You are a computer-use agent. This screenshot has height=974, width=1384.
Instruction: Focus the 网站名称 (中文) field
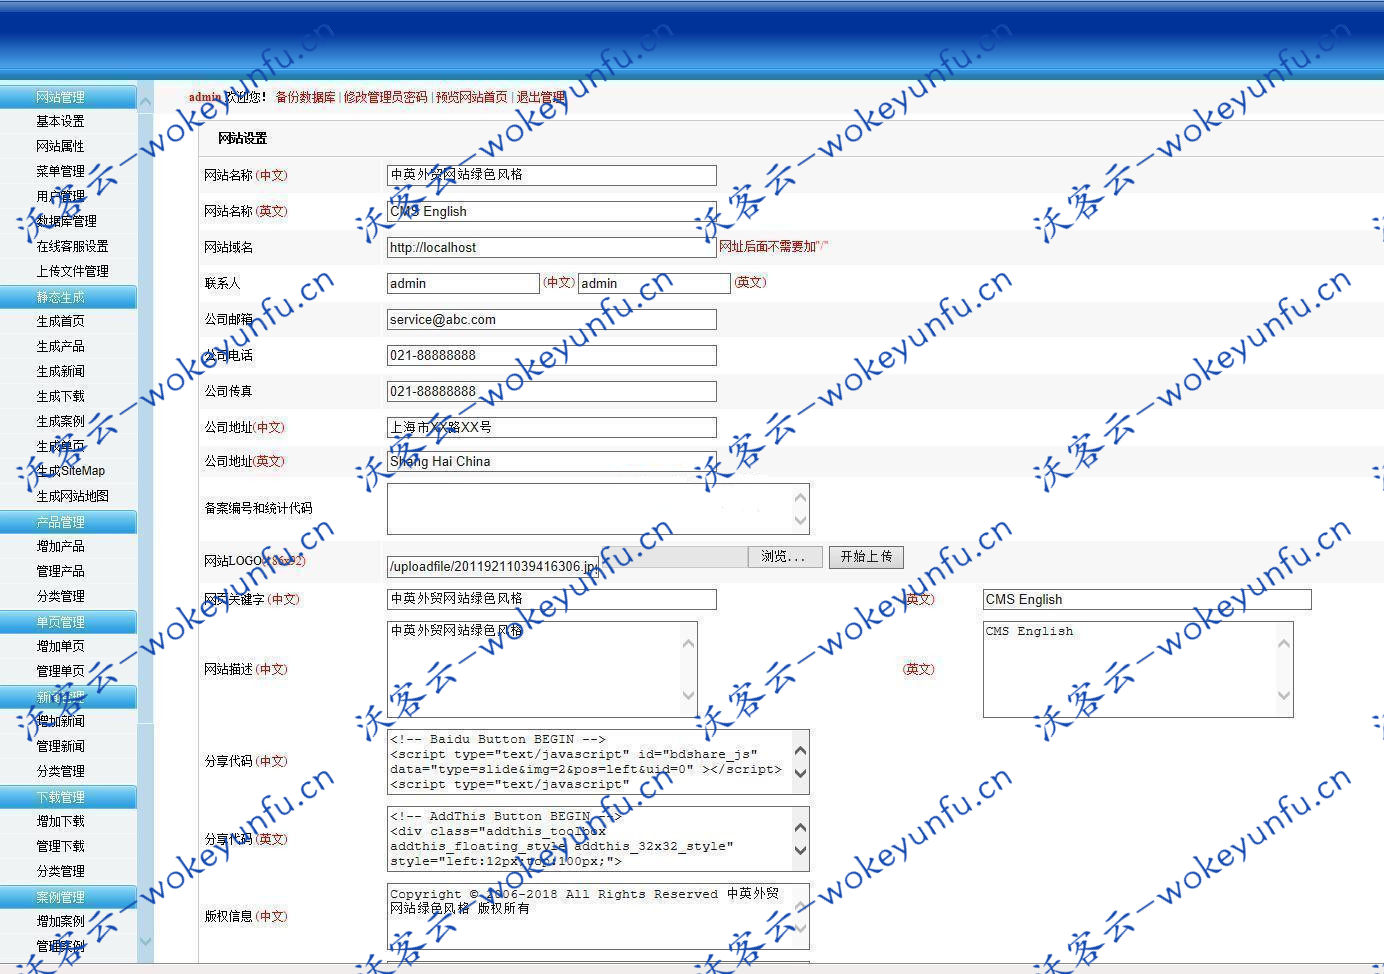pos(552,175)
